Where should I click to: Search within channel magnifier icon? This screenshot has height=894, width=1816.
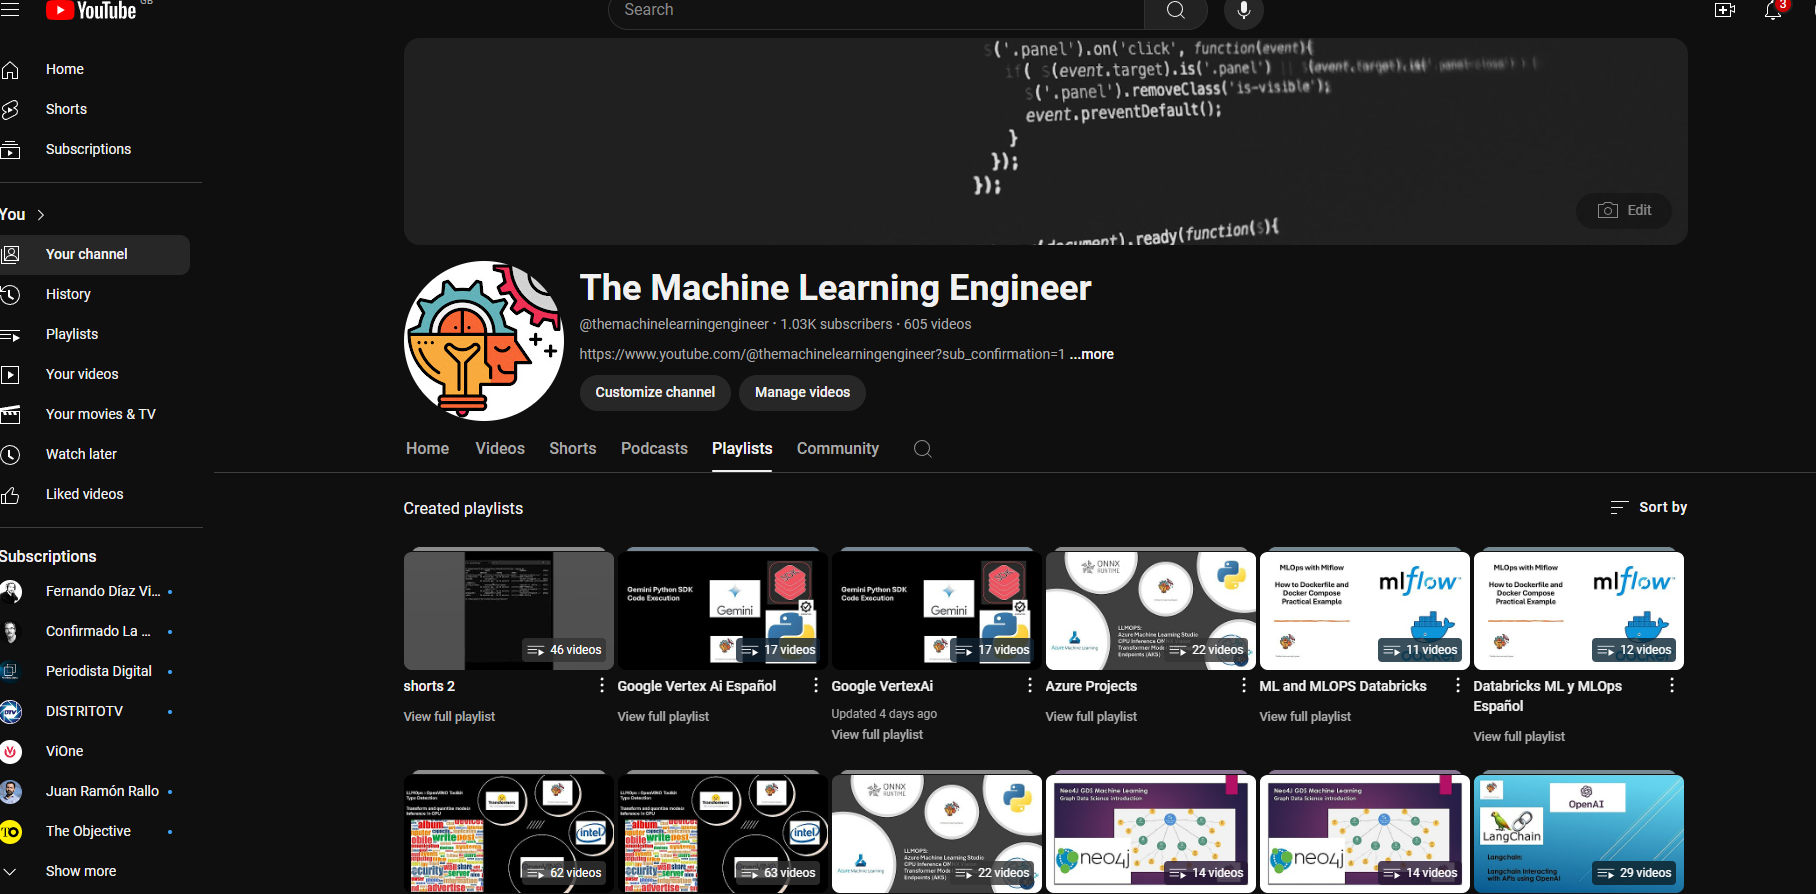(923, 449)
